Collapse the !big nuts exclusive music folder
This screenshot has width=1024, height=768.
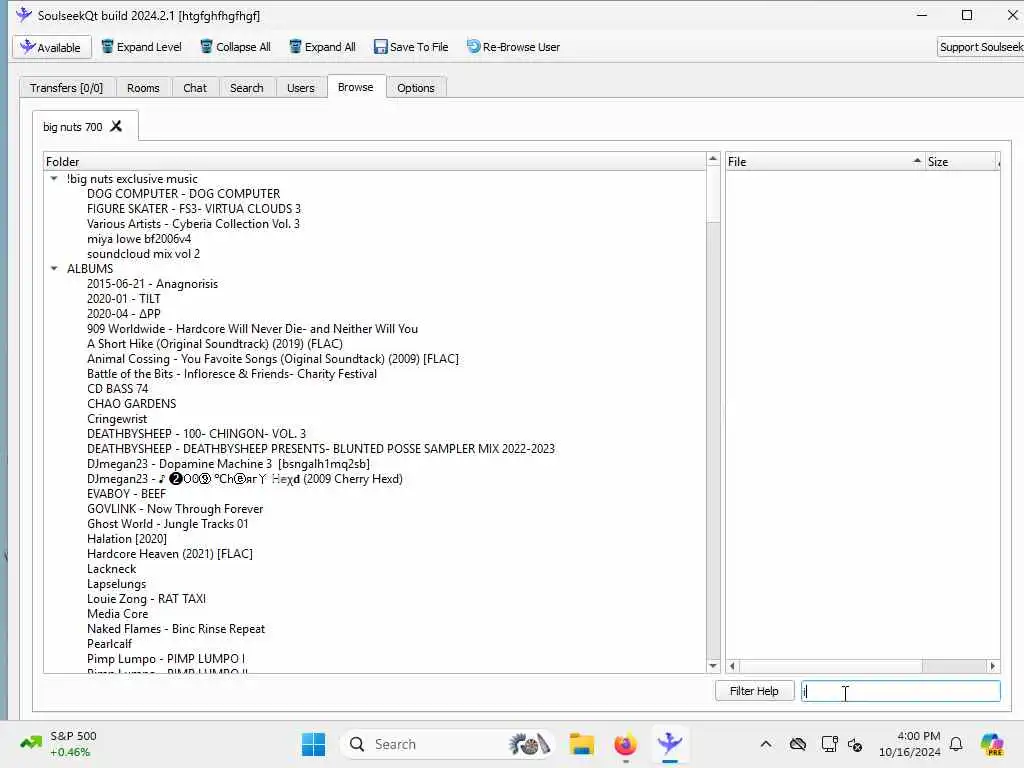pyautogui.click(x=54, y=178)
